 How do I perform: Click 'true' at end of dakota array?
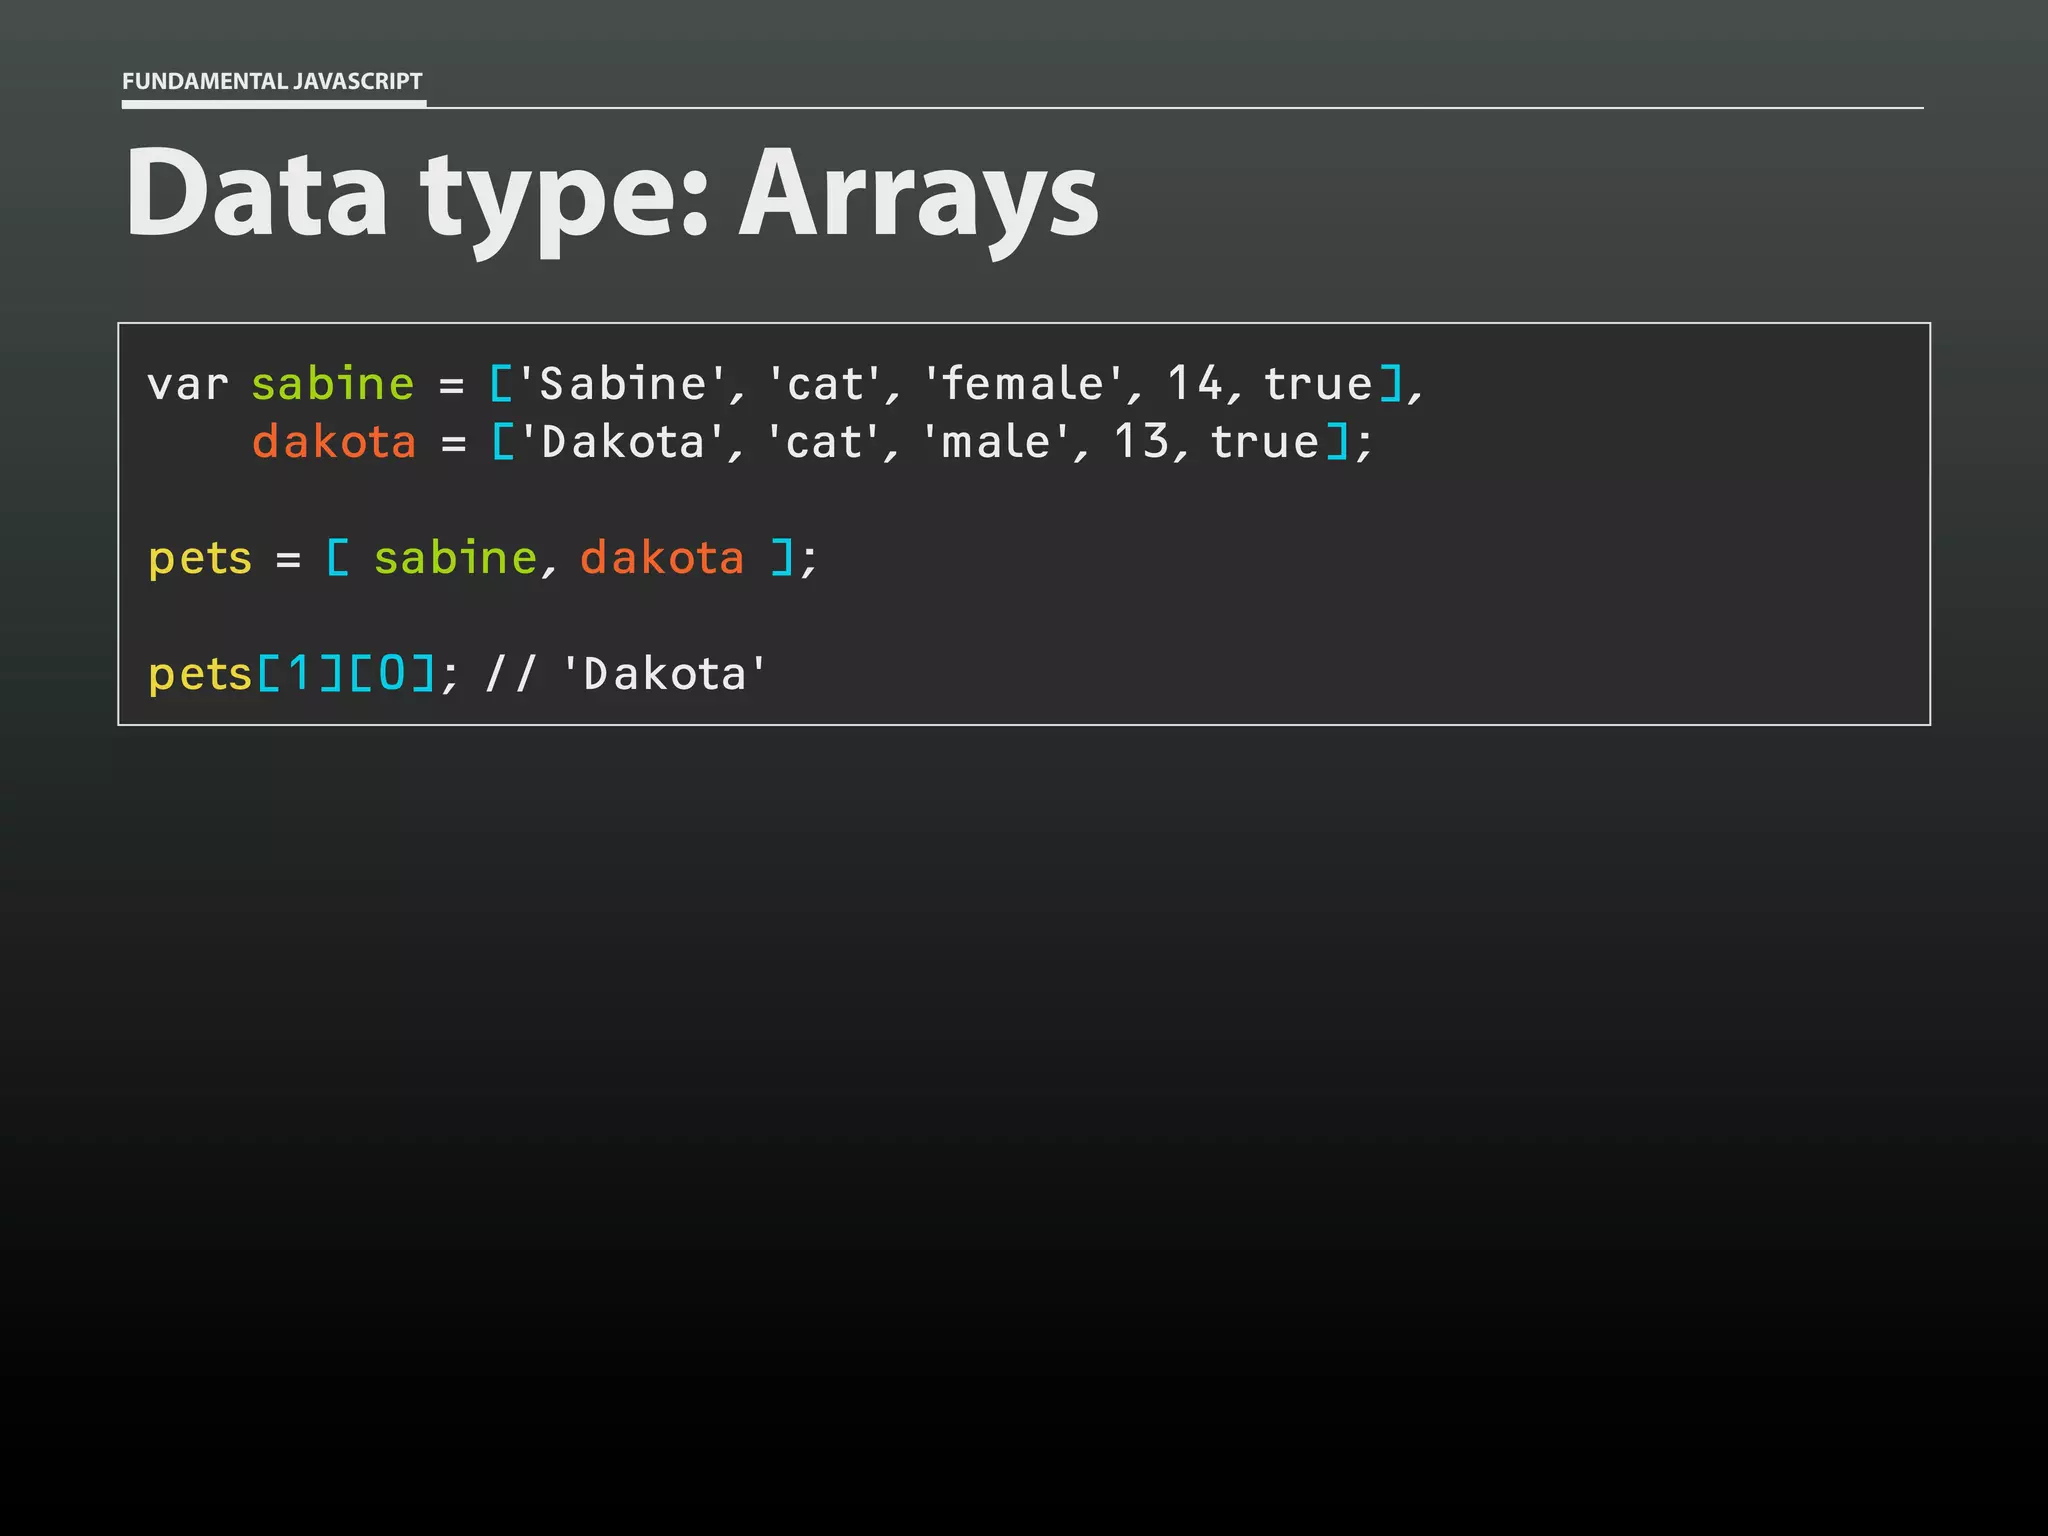pyautogui.click(x=1265, y=442)
